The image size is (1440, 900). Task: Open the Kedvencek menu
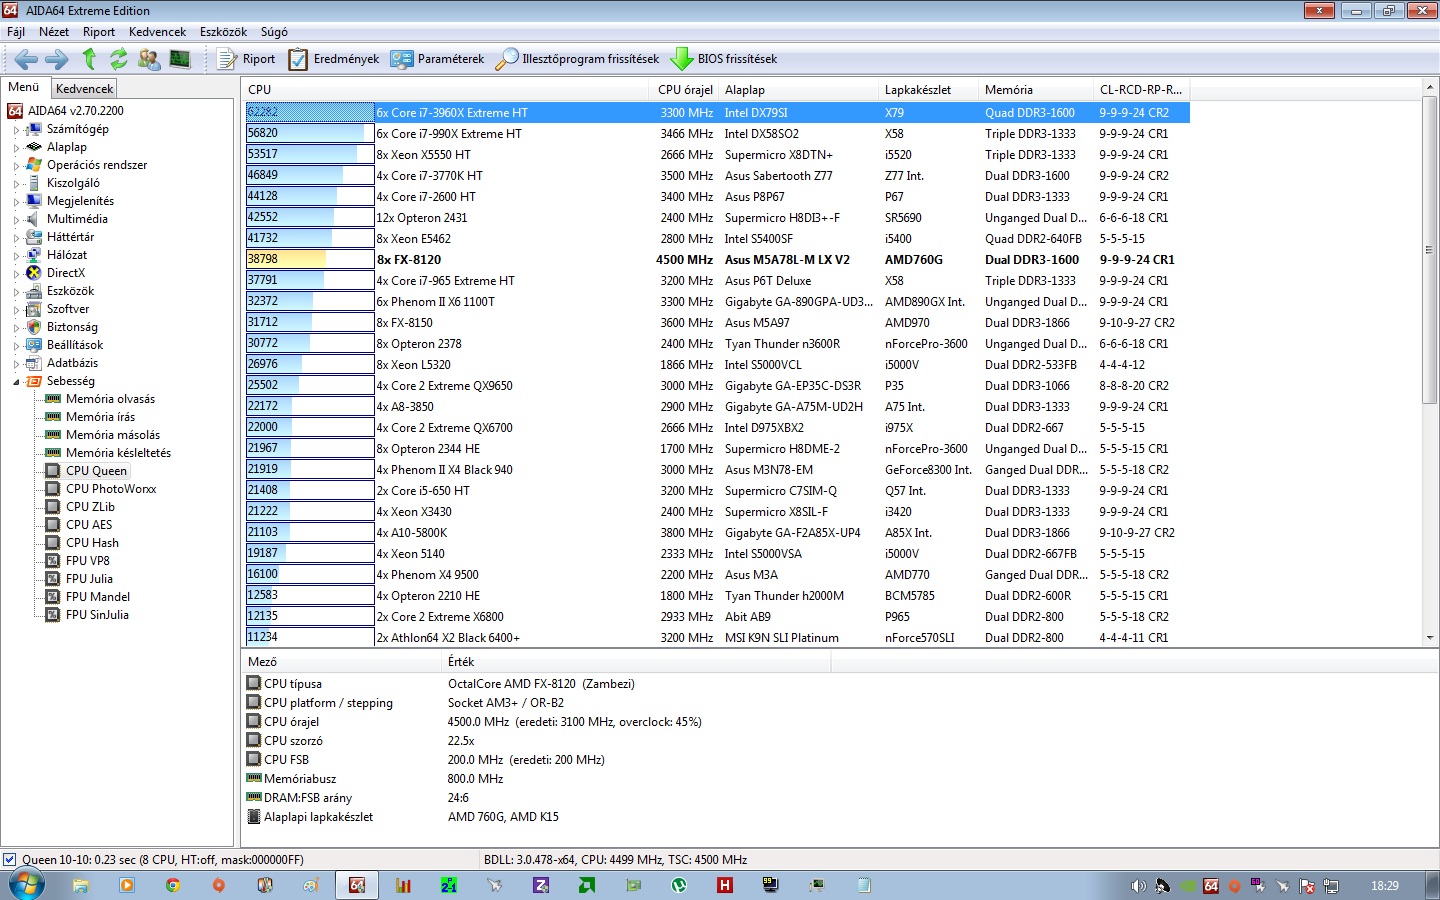(x=157, y=32)
